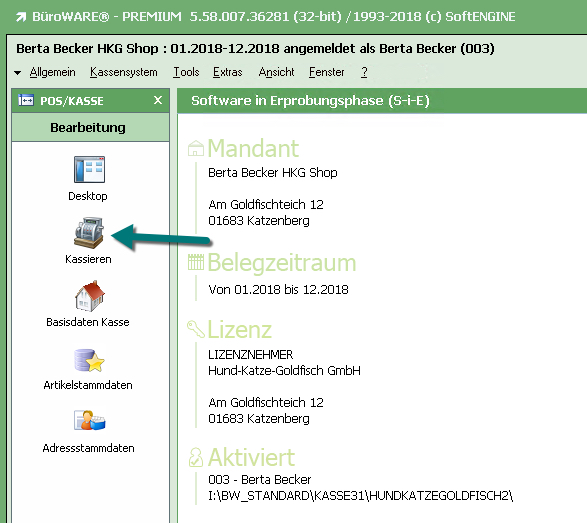Open Adressstammdaten contacts icon

click(89, 420)
